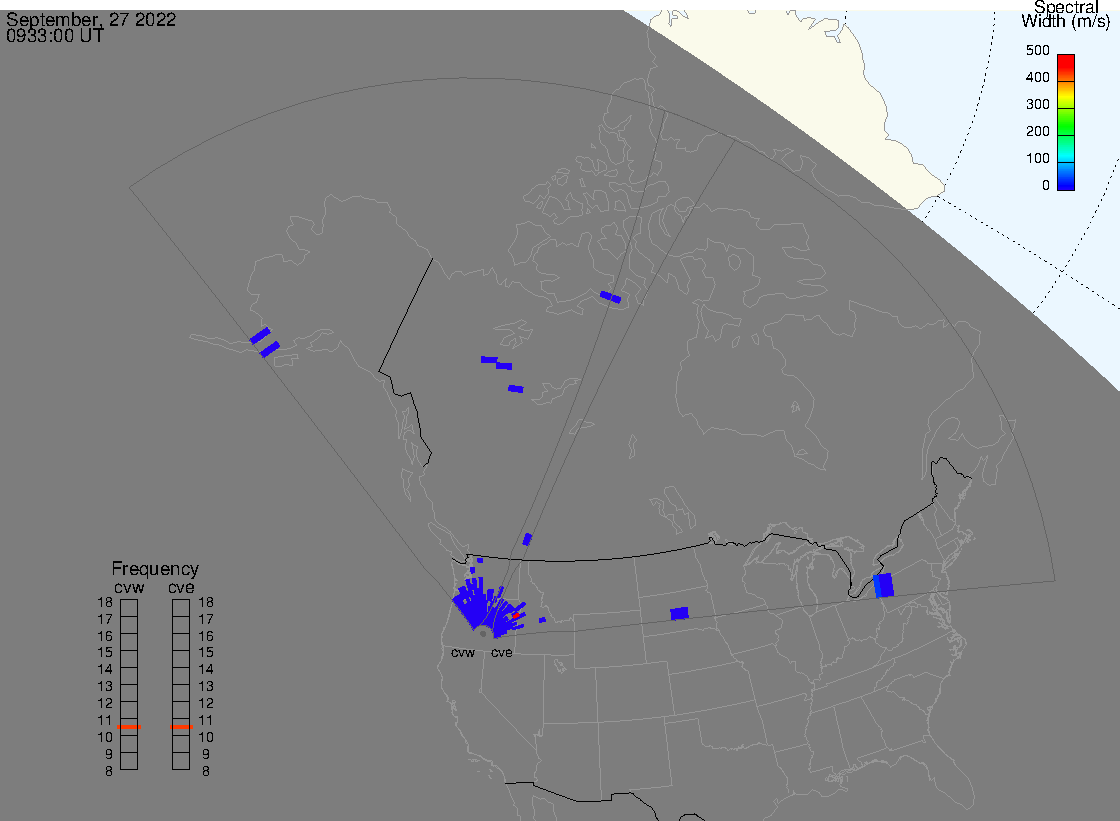1120x821 pixels.
Task: Click the time stamp 0933:00 UT
Action: [55, 35]
